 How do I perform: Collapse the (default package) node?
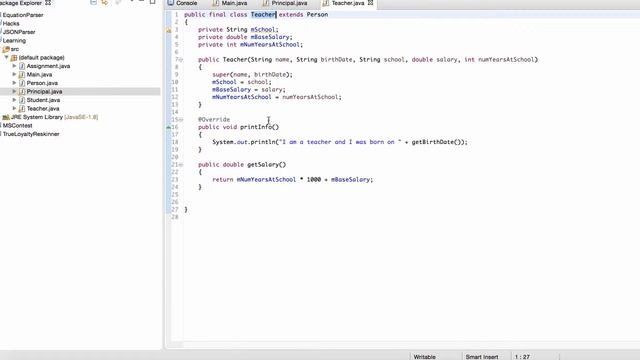(6, 58)
